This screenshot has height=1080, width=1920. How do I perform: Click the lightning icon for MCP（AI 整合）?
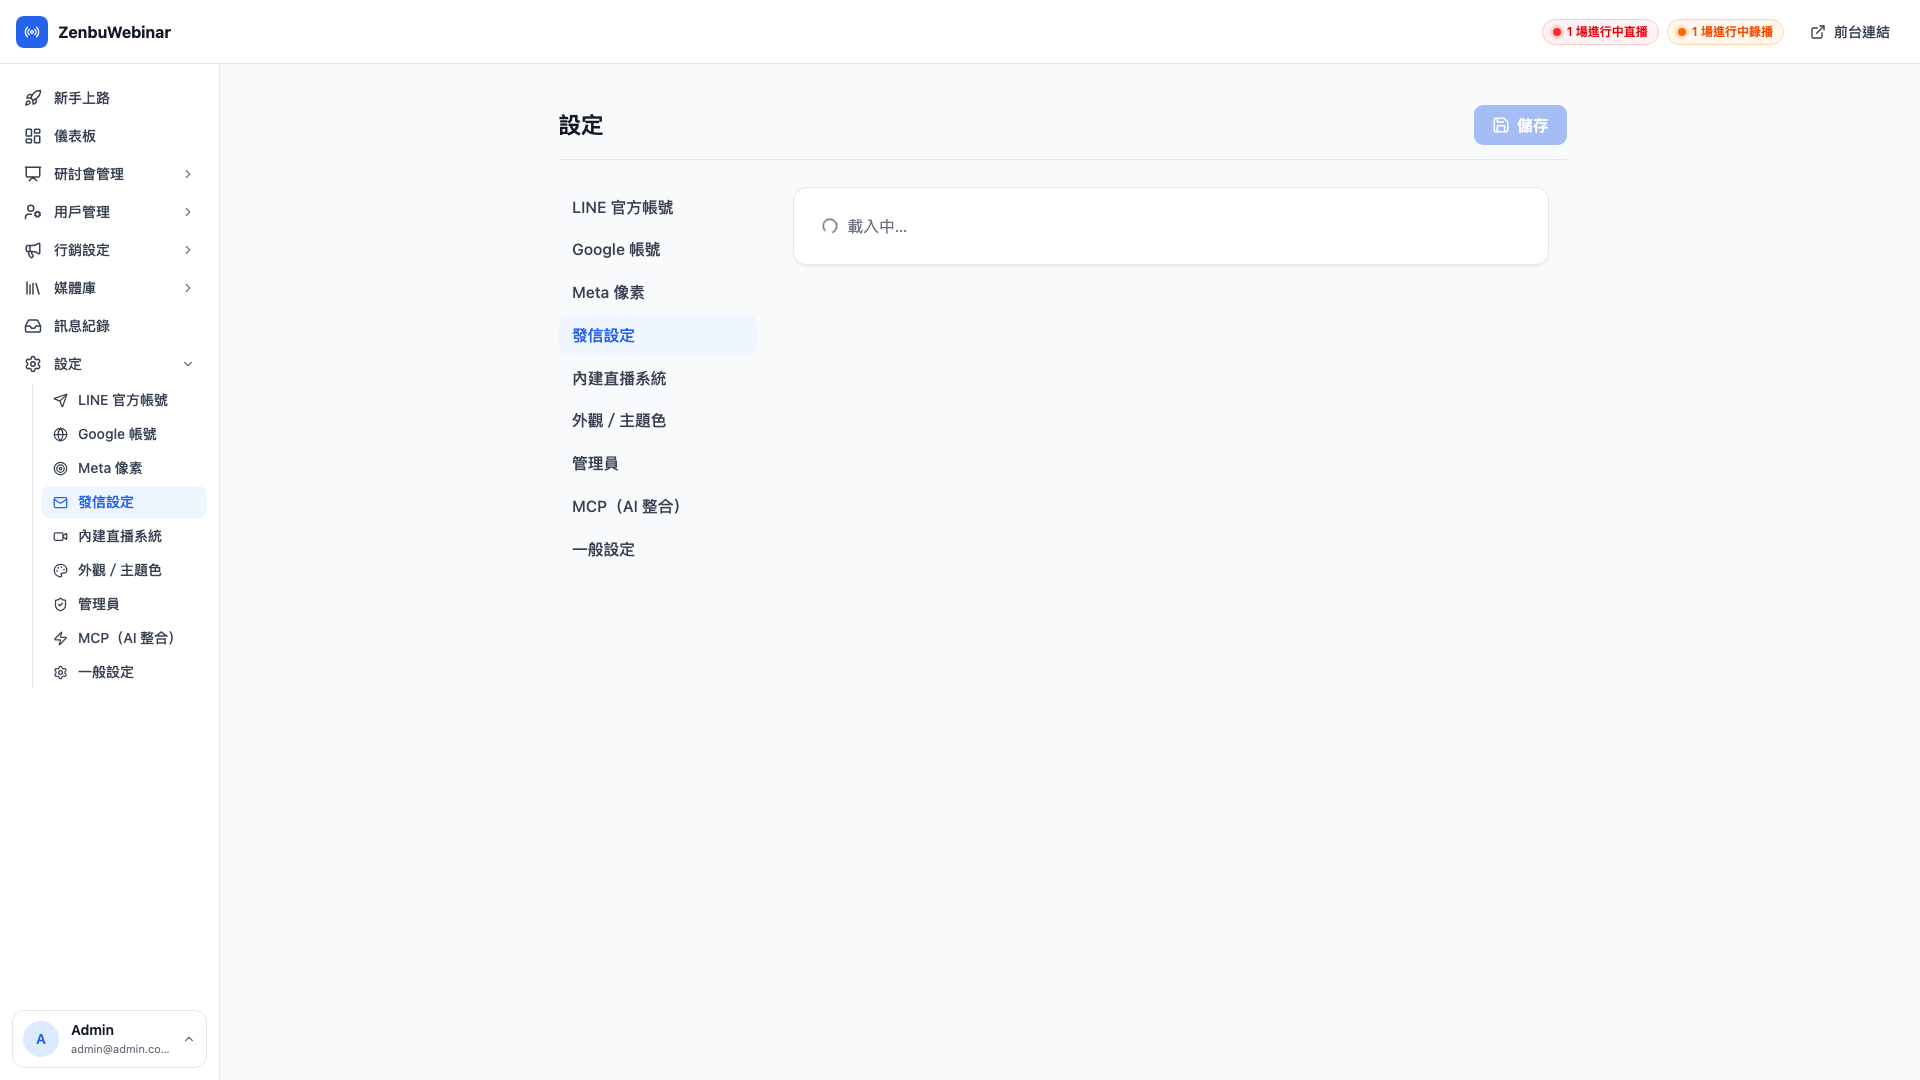point(61,638)
